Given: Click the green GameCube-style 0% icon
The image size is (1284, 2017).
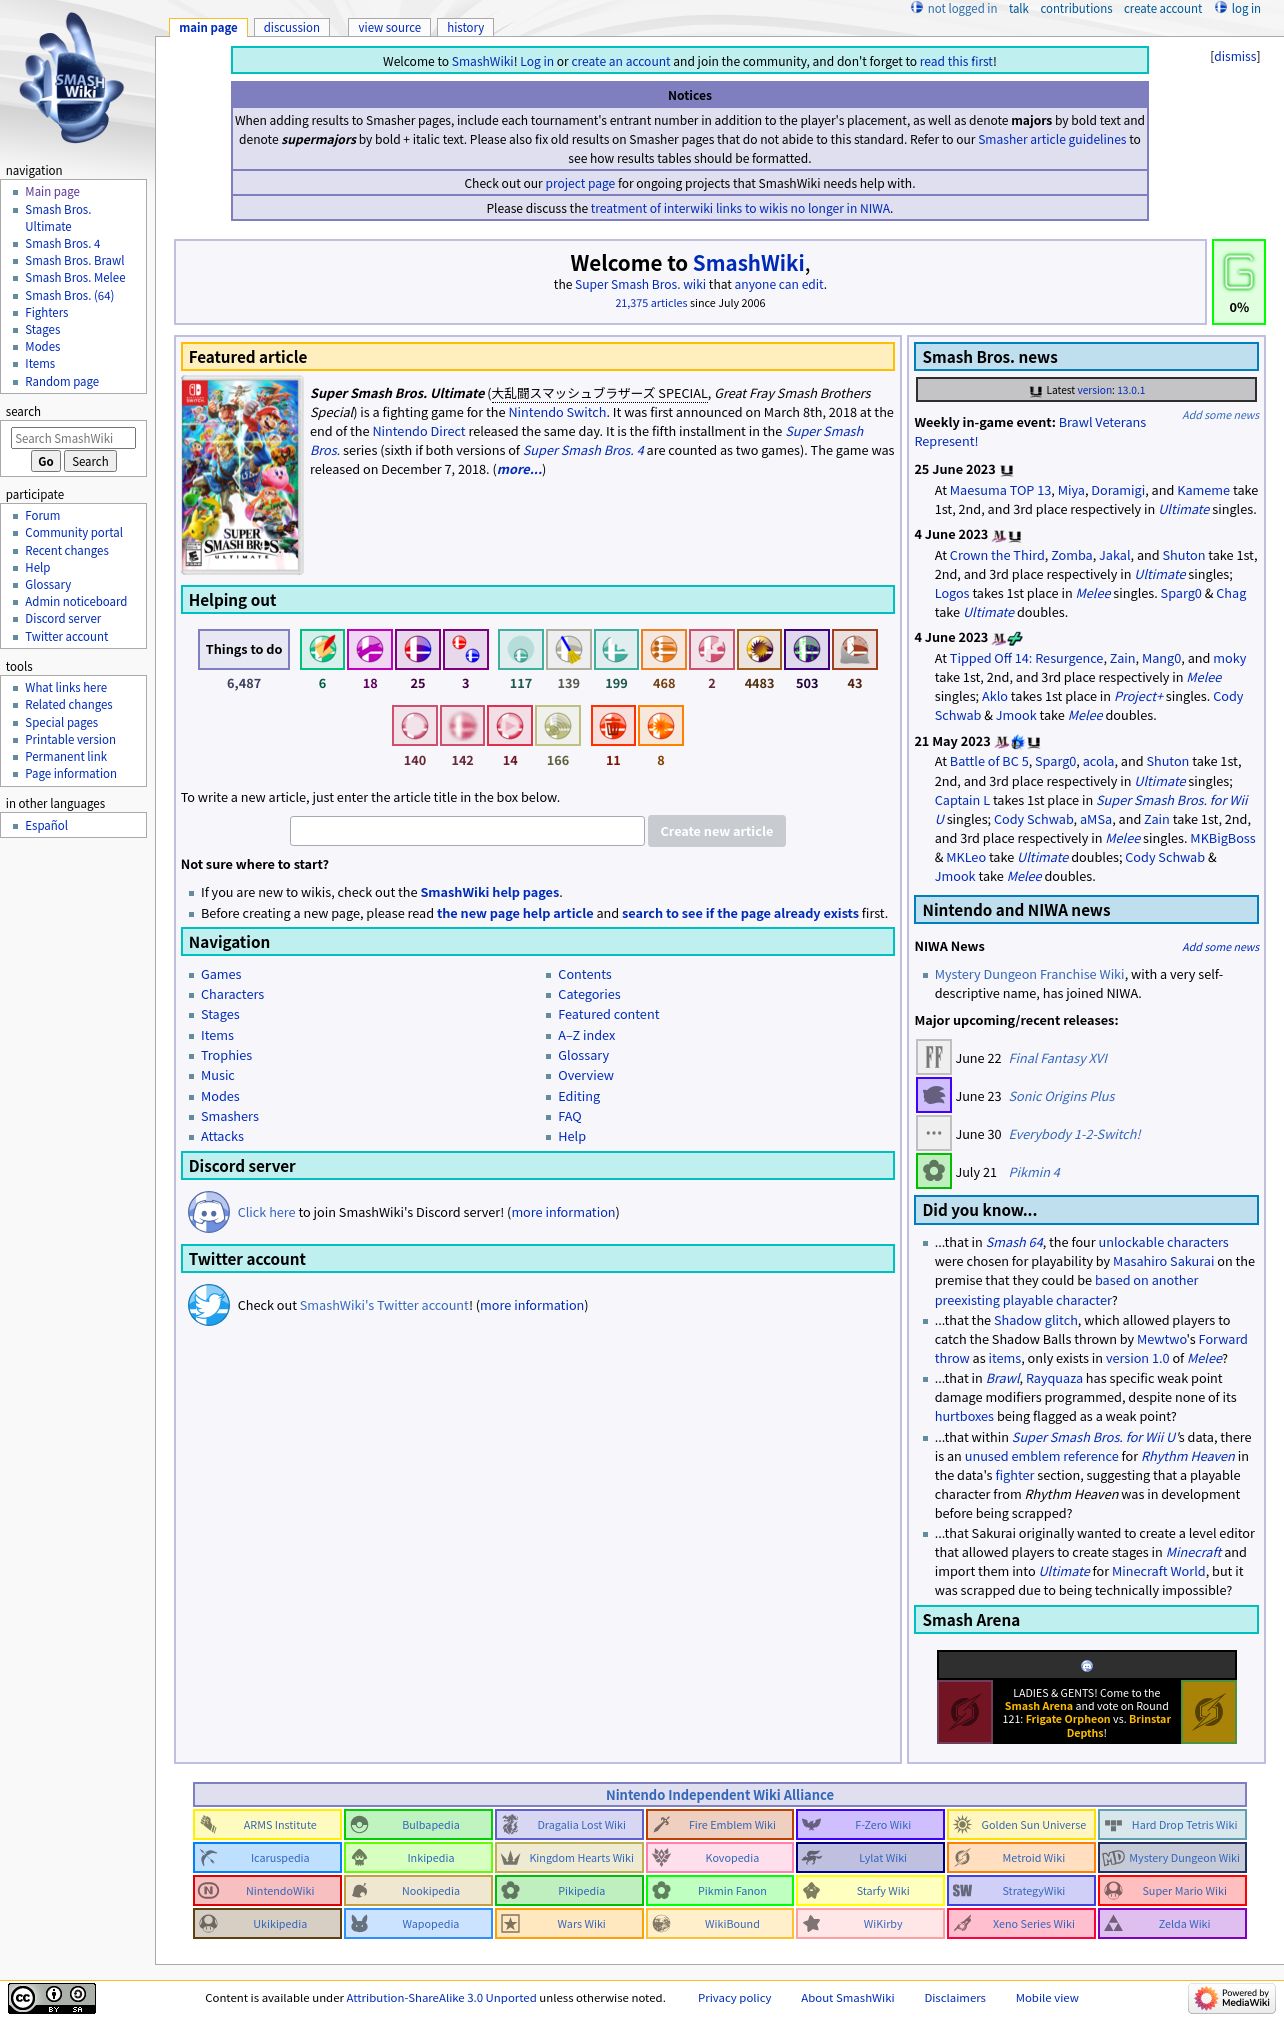Looking at the screenshot, I should tap(1239, 273).
